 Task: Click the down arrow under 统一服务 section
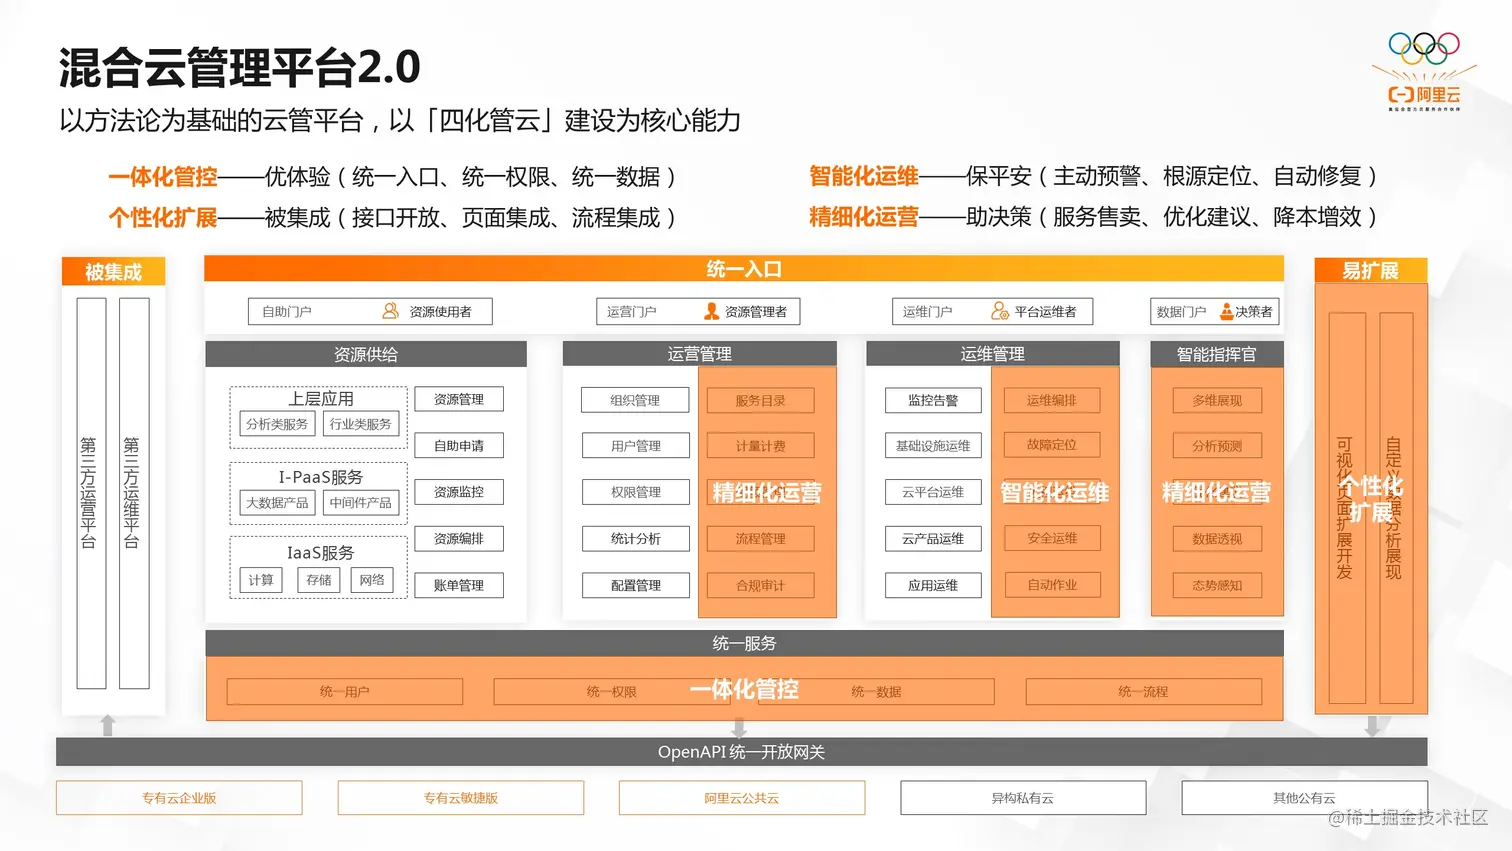coord(740,726)
